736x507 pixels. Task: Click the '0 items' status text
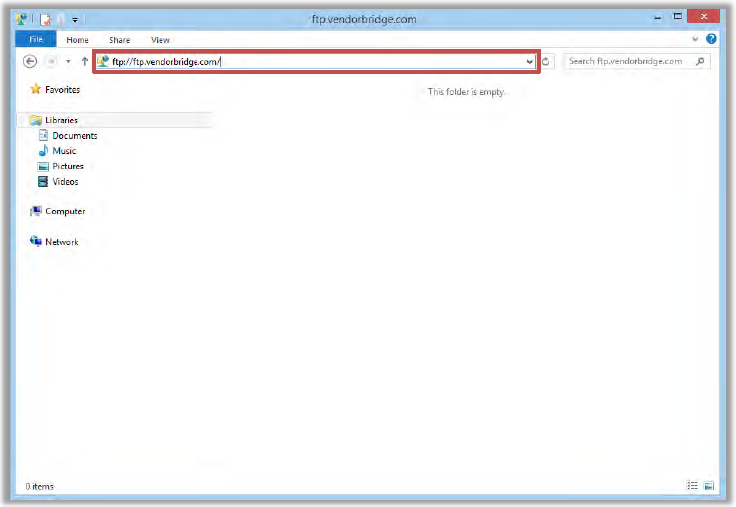pyautogui.click(x=40, y=487)
